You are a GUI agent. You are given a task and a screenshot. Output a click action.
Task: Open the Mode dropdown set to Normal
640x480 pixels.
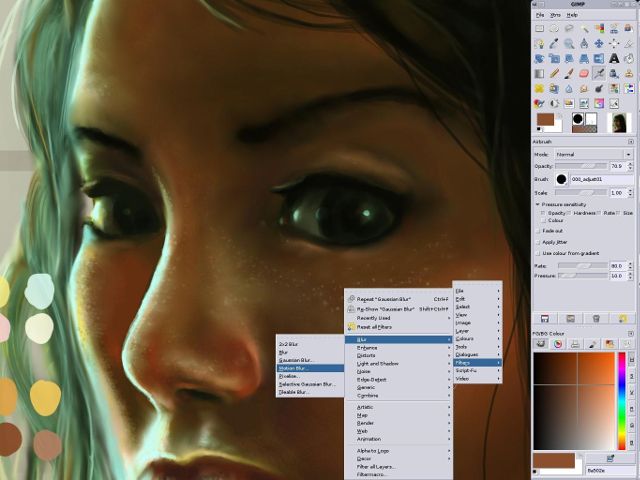[x=593, y=154]
